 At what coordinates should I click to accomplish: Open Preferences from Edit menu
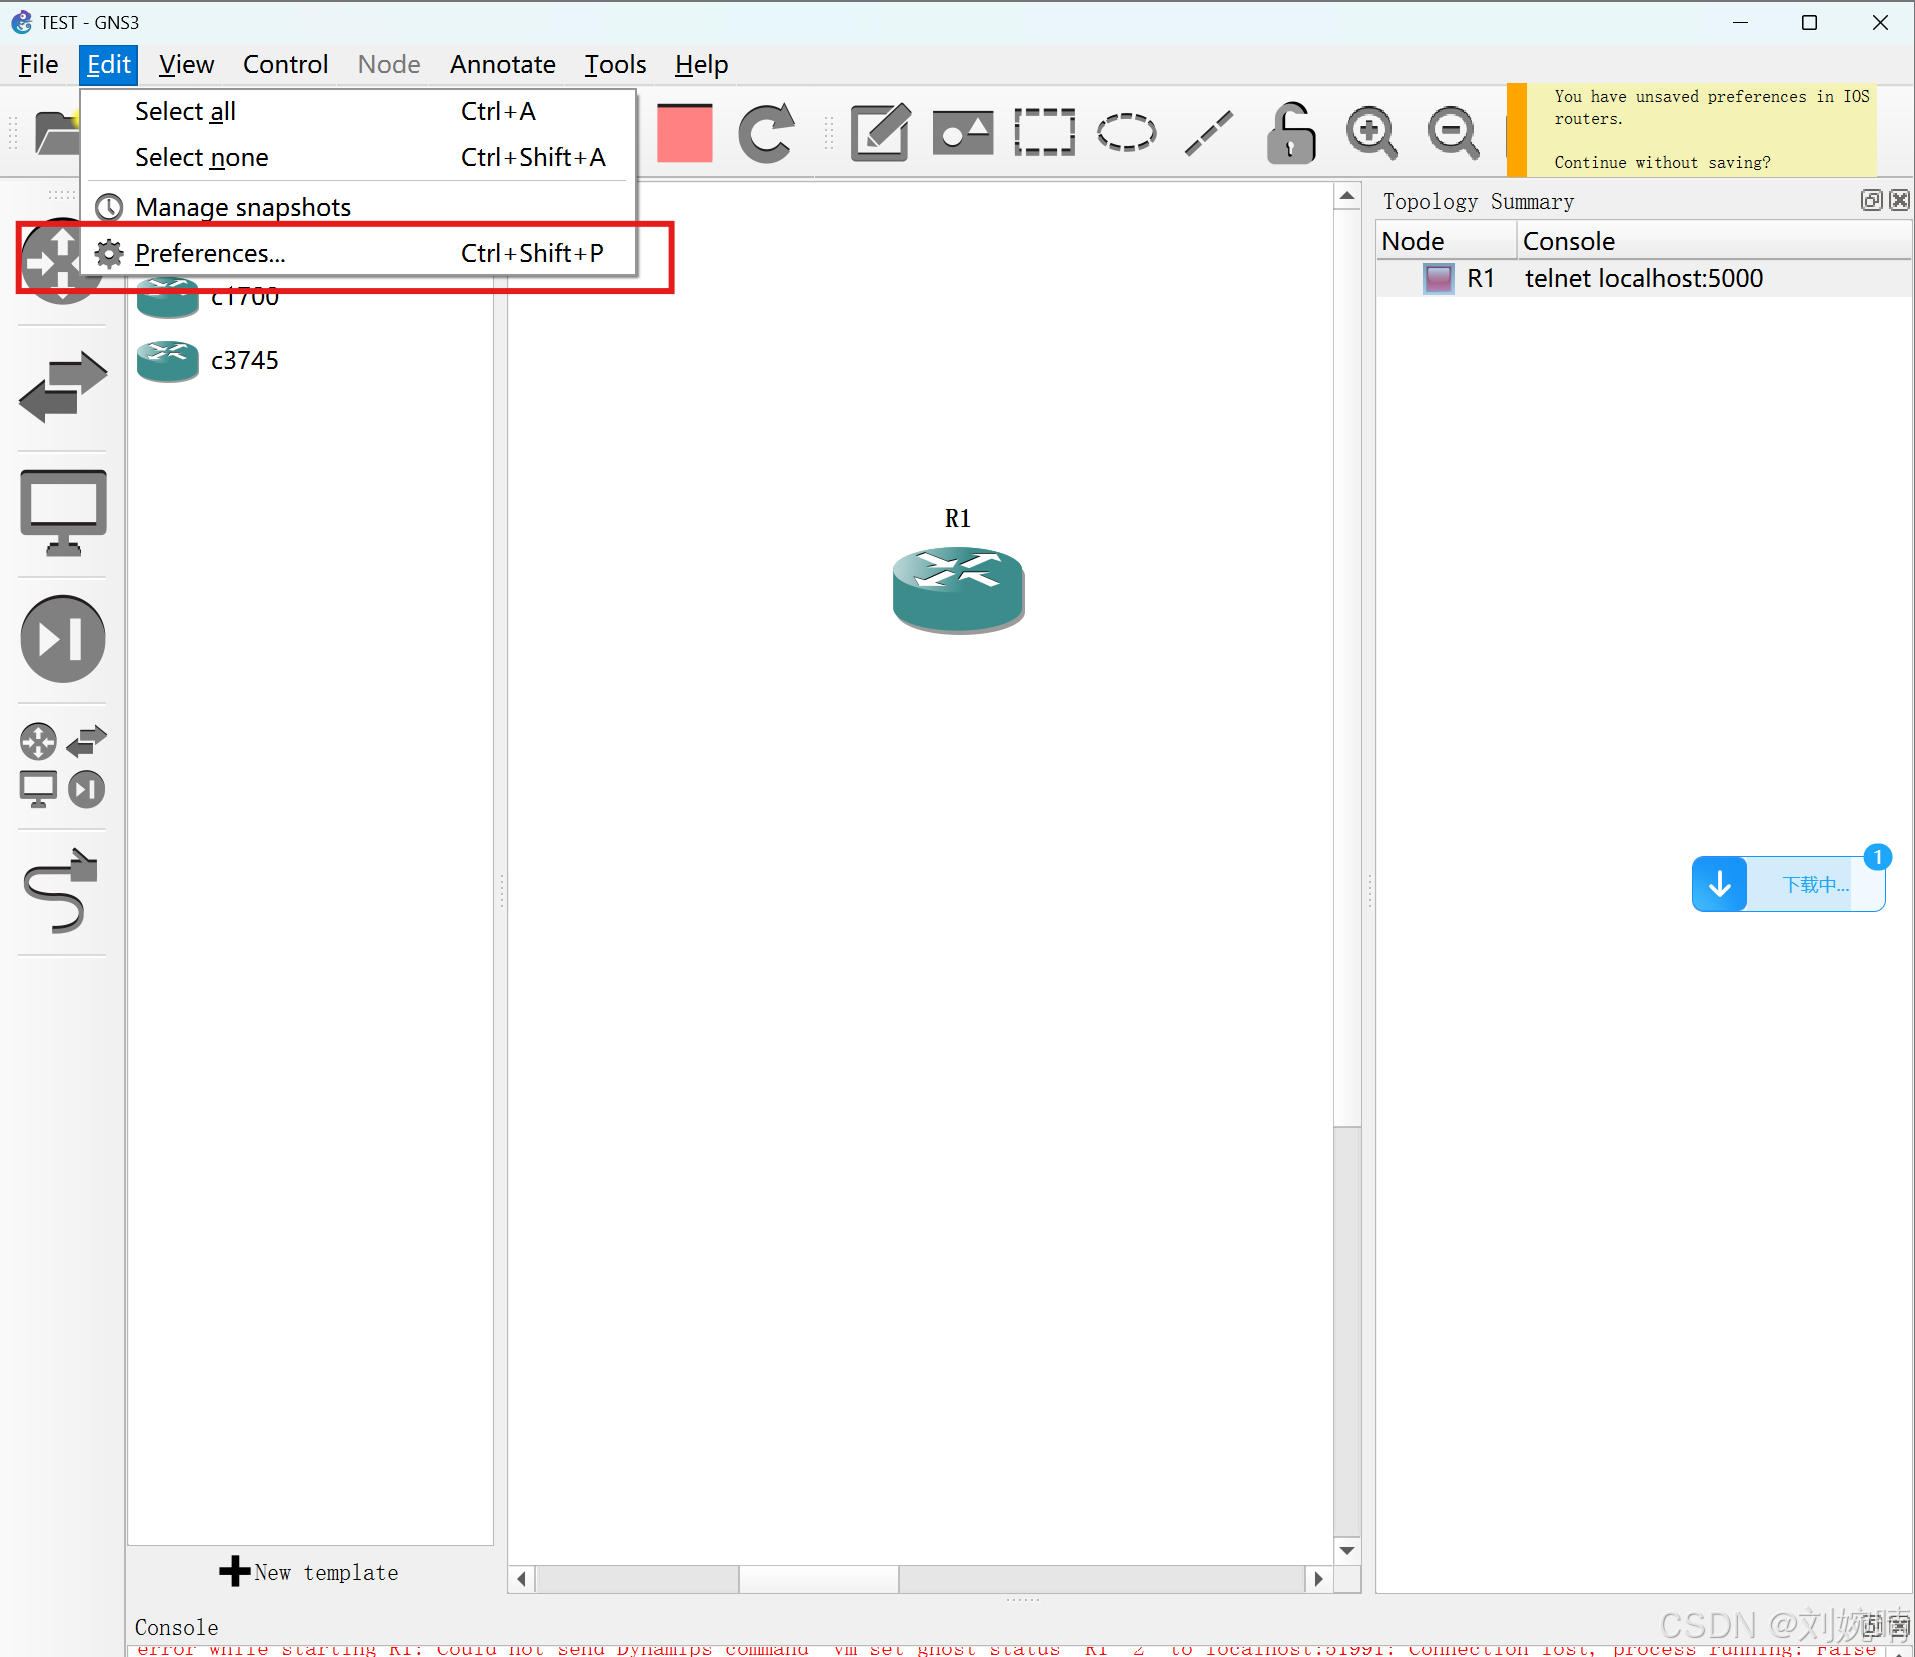pos(358,253)
